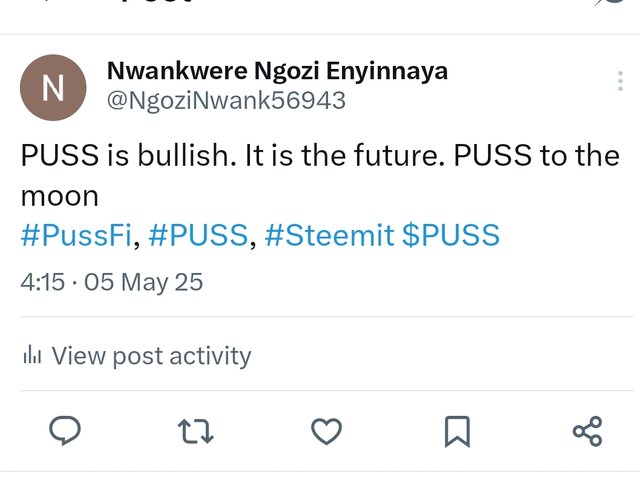The width and height of the screenshot is (640, 486).
Task: Click the bar chart analytics icon
Action: (x=32, y=355)
